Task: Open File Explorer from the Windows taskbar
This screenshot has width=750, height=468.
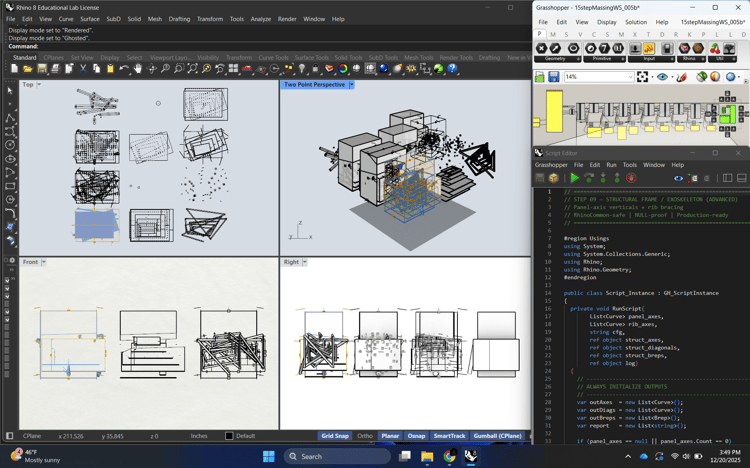Action: [427, 456]
